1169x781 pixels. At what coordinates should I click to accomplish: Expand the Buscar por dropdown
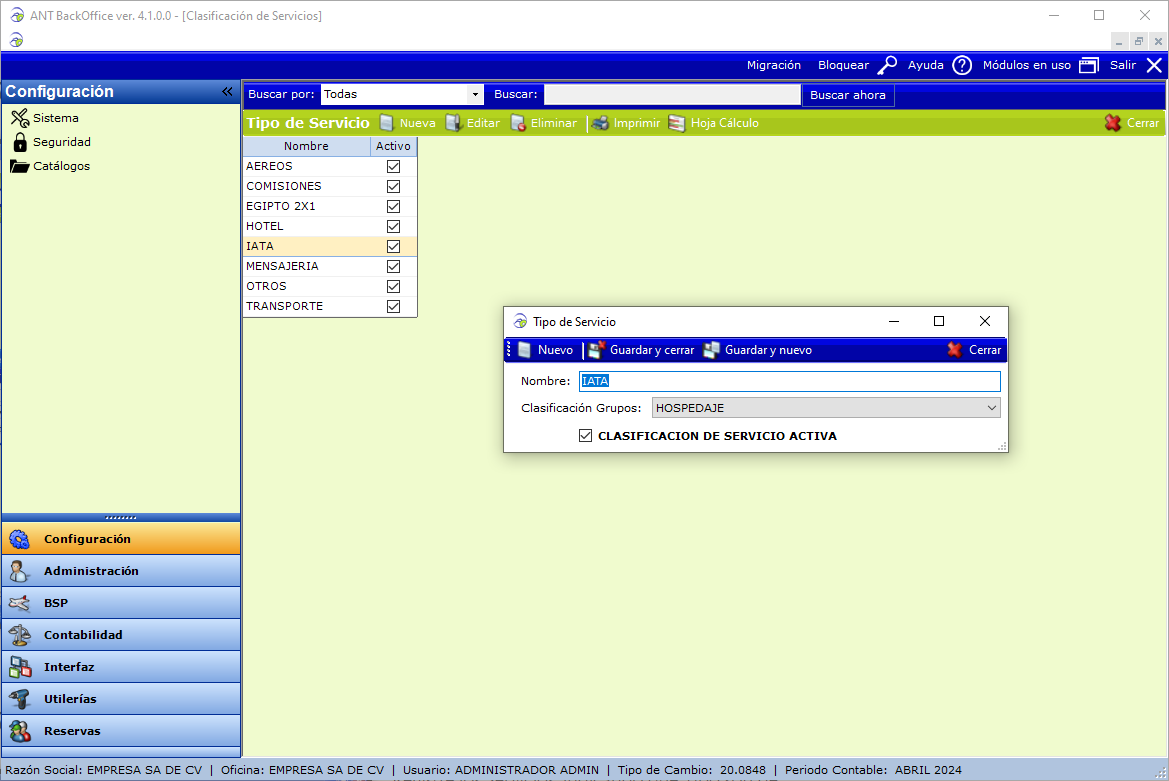click(474, 94)
